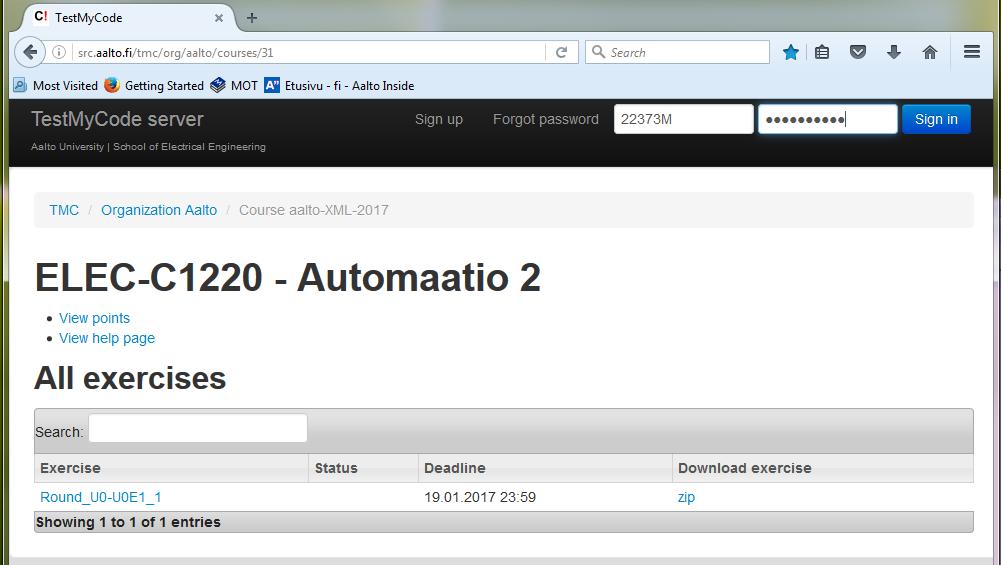Click 'Showing 1 to 1 of 1 entries'

(x=128, y=522)
